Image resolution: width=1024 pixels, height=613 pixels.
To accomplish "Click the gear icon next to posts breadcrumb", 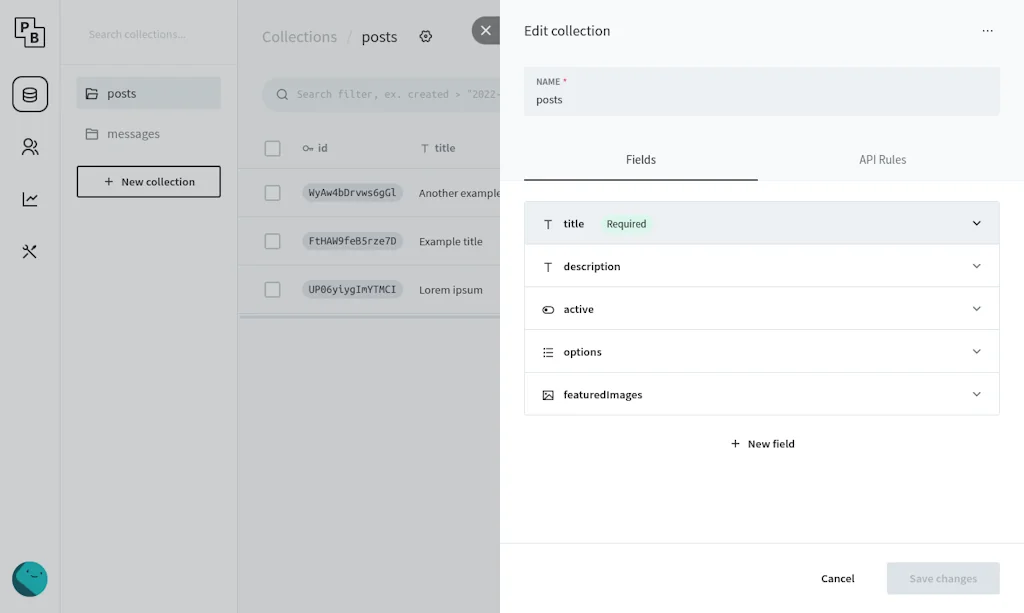I will click(x=425, y=36).
